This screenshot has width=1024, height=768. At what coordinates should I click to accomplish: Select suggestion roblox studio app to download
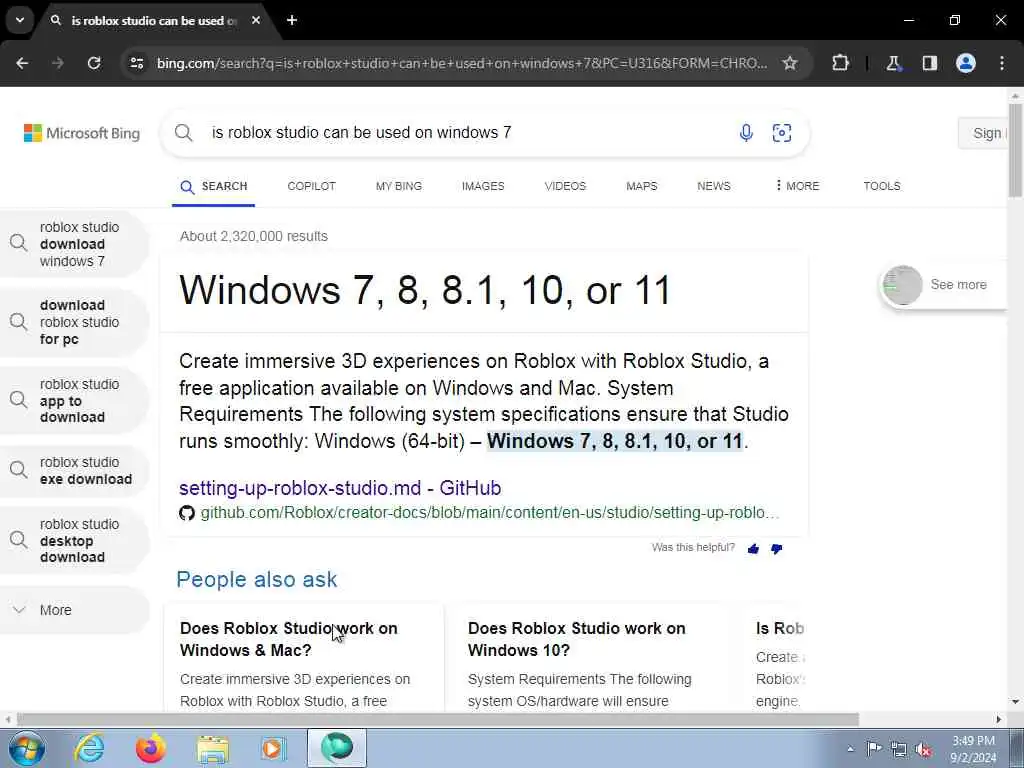(x=73, y=400)
